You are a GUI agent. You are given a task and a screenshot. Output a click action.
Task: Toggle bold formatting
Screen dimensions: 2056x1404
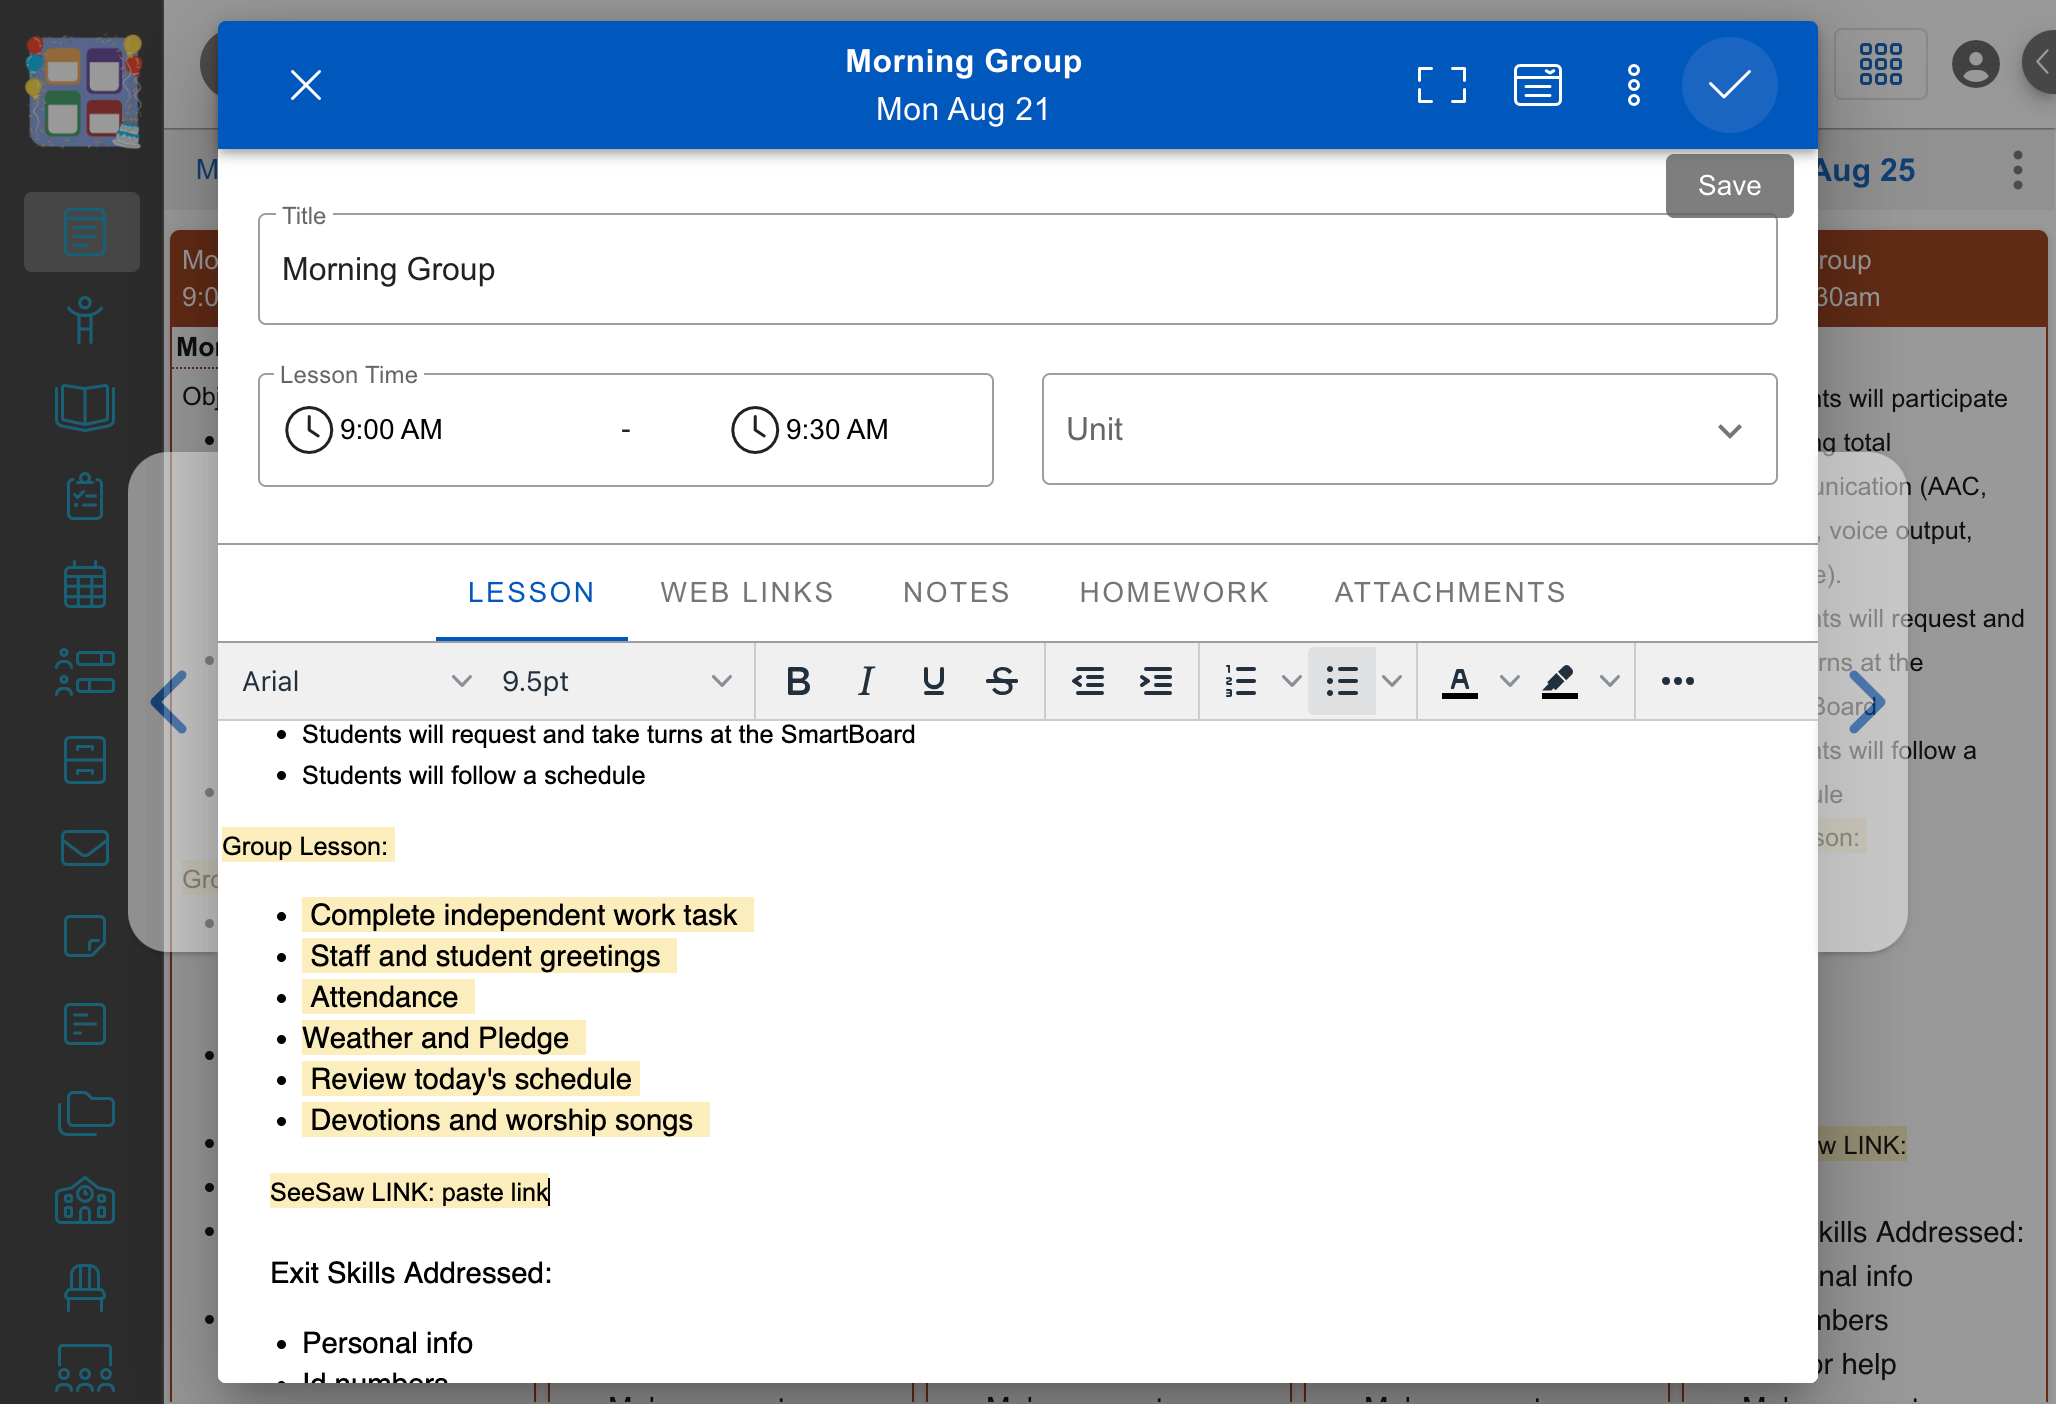pyautogui.click(x=798, y=681)
